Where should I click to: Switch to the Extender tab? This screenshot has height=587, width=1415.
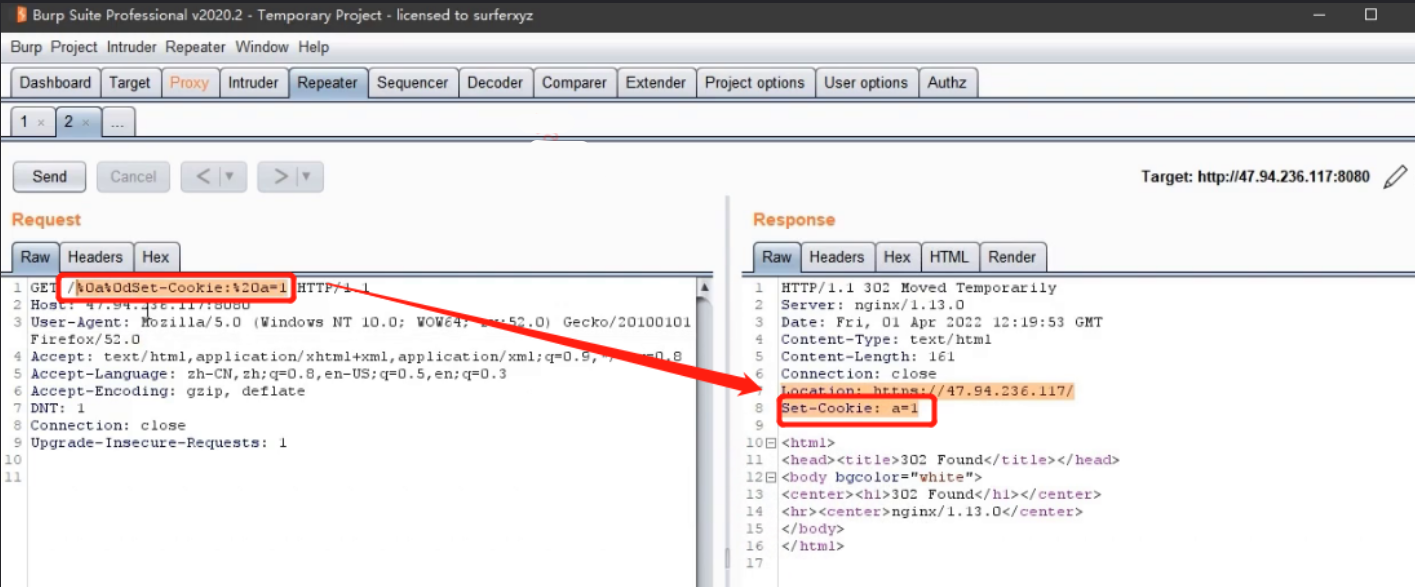tap(656, 83)
